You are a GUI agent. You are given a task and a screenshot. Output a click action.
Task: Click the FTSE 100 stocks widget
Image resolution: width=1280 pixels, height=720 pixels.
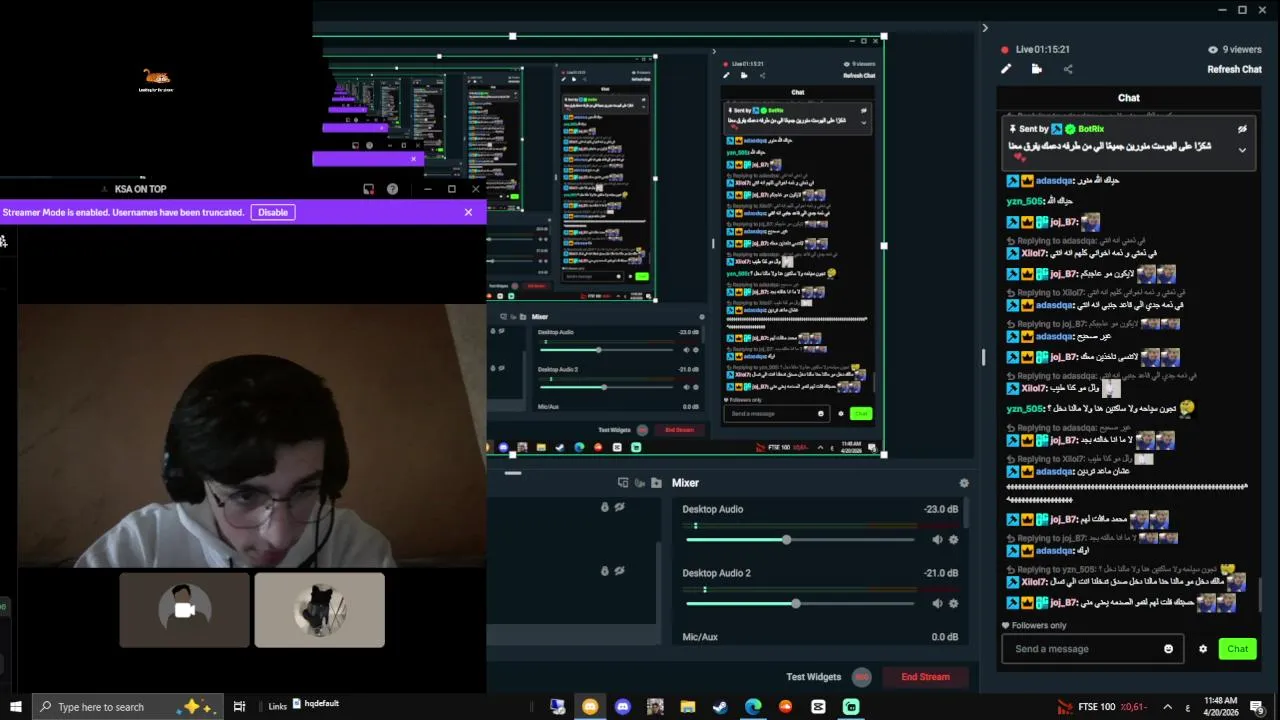(x=1101, y=707)
